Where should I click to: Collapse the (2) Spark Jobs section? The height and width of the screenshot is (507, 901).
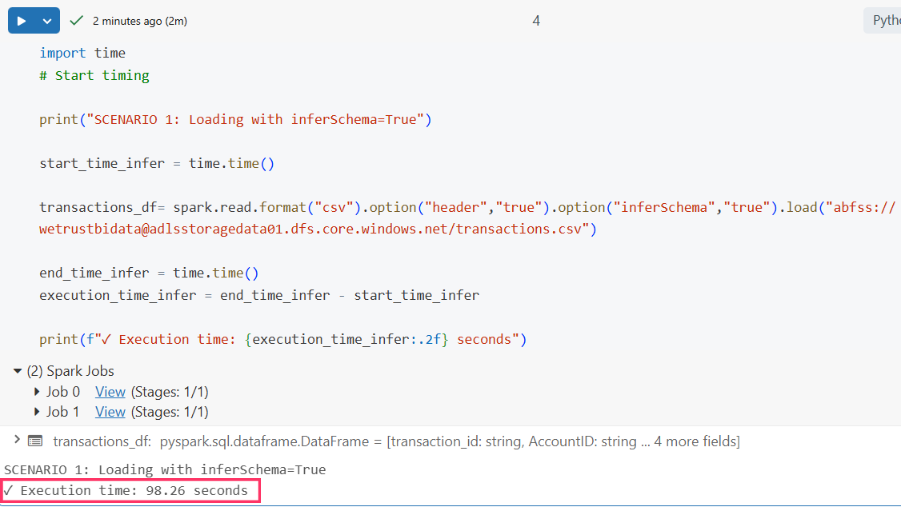[18, 371]
